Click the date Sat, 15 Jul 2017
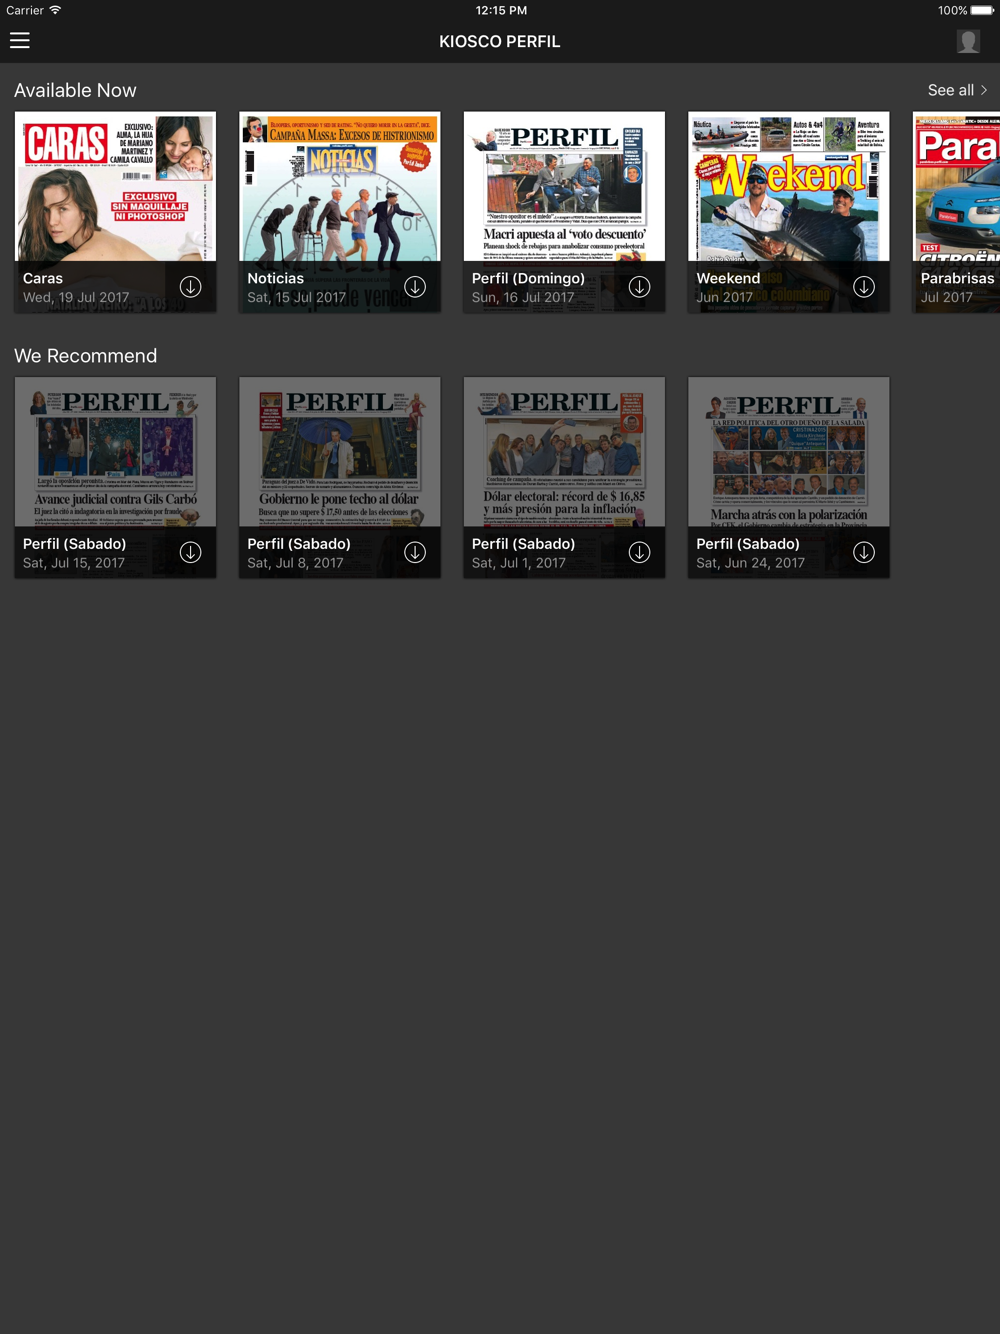Image resolution: width=1000 pixels, height=1334 pixels. pos(297,297)
